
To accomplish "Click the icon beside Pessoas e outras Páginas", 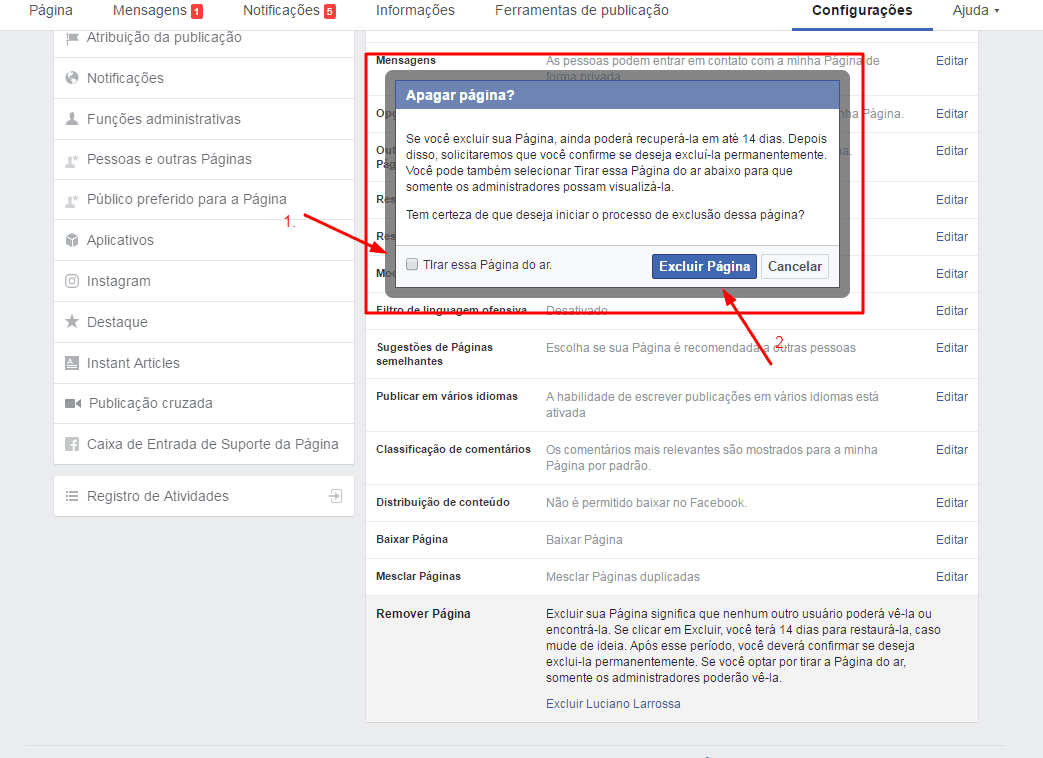I will pos(72,160).
